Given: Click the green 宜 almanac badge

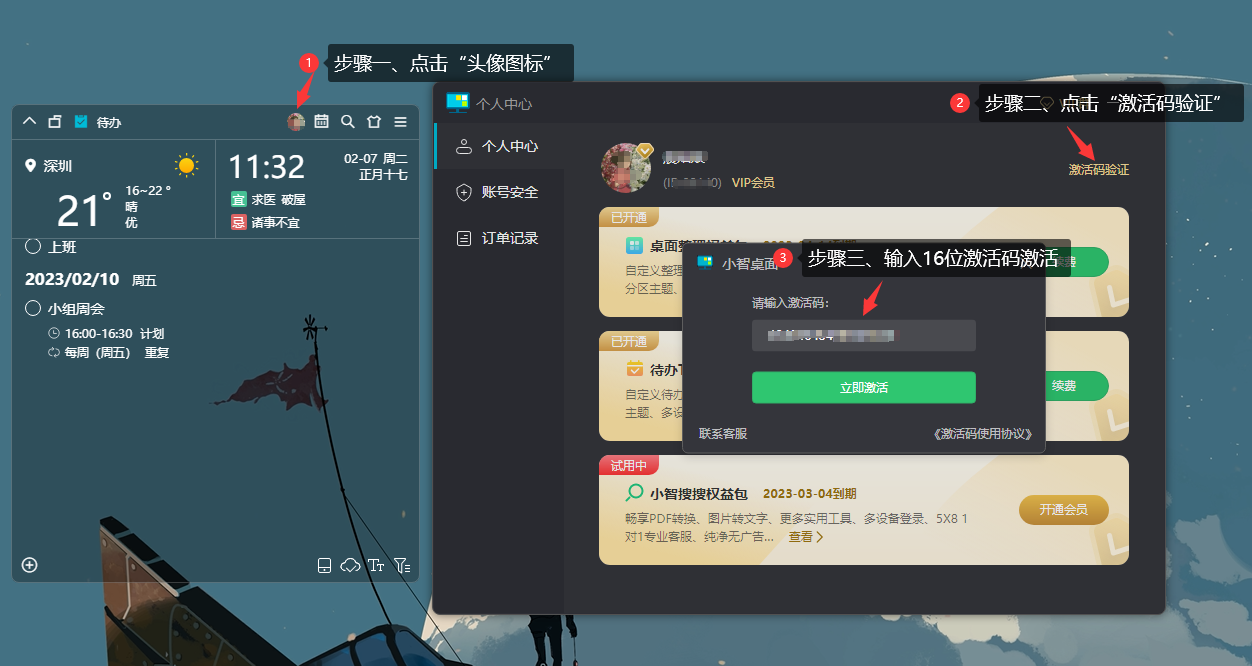Looking at the screenshot, I should 238,199.
